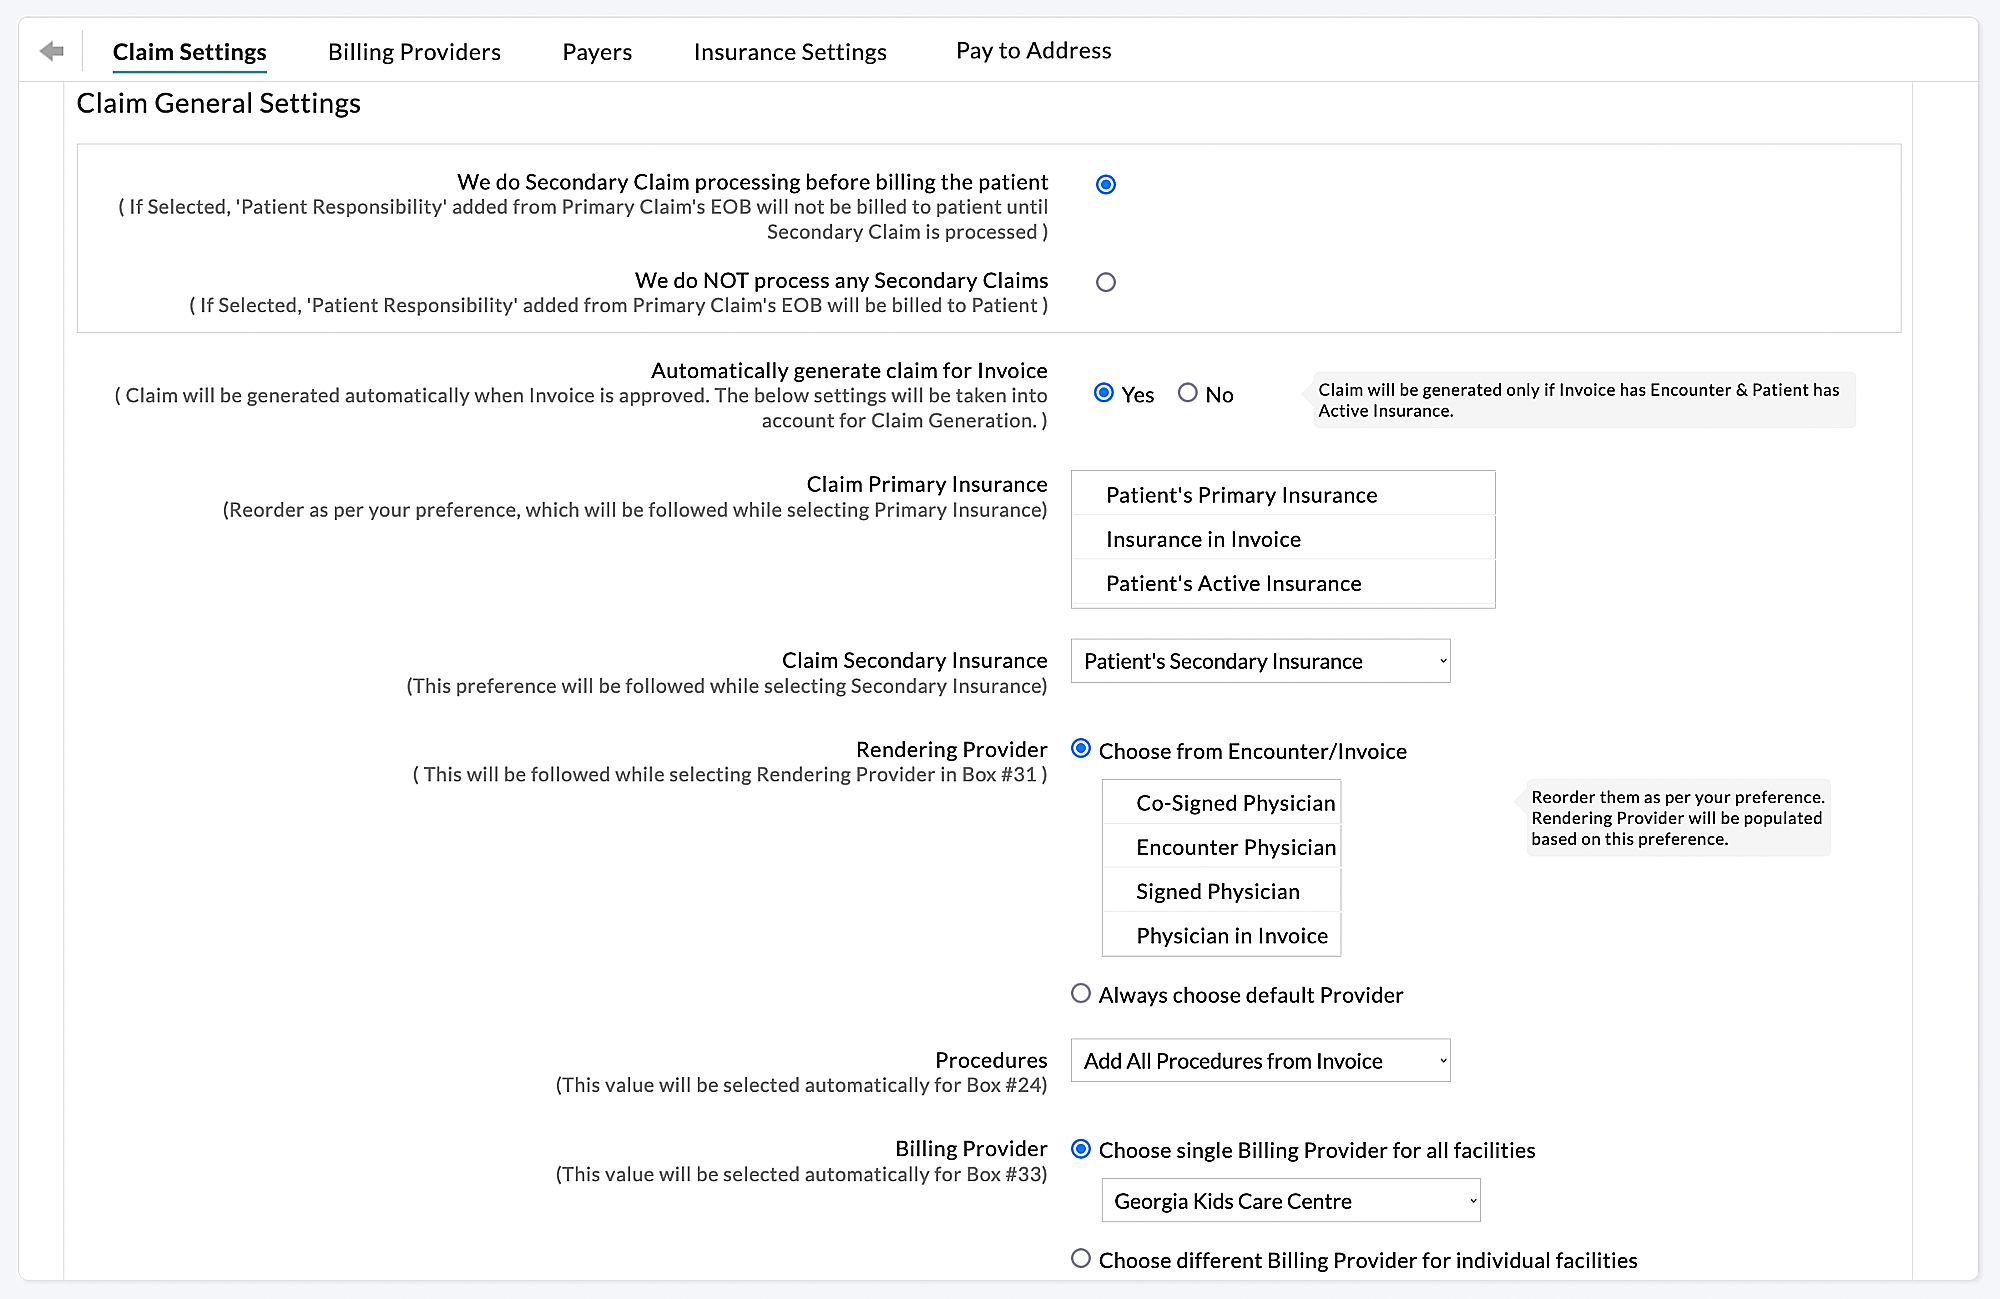Enable 'Choose different Billing Provider for individual facilities'
This screenshot has width=2000, height=1299.
pos(1081,1259)
